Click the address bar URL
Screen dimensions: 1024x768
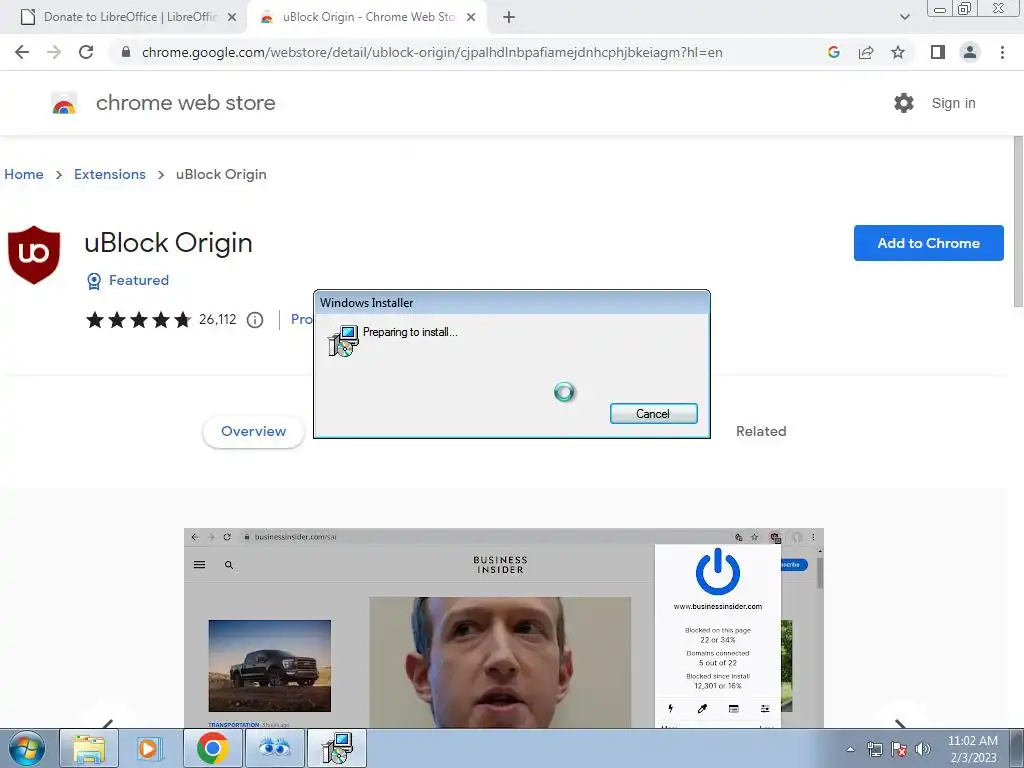[x=432, y=52]
